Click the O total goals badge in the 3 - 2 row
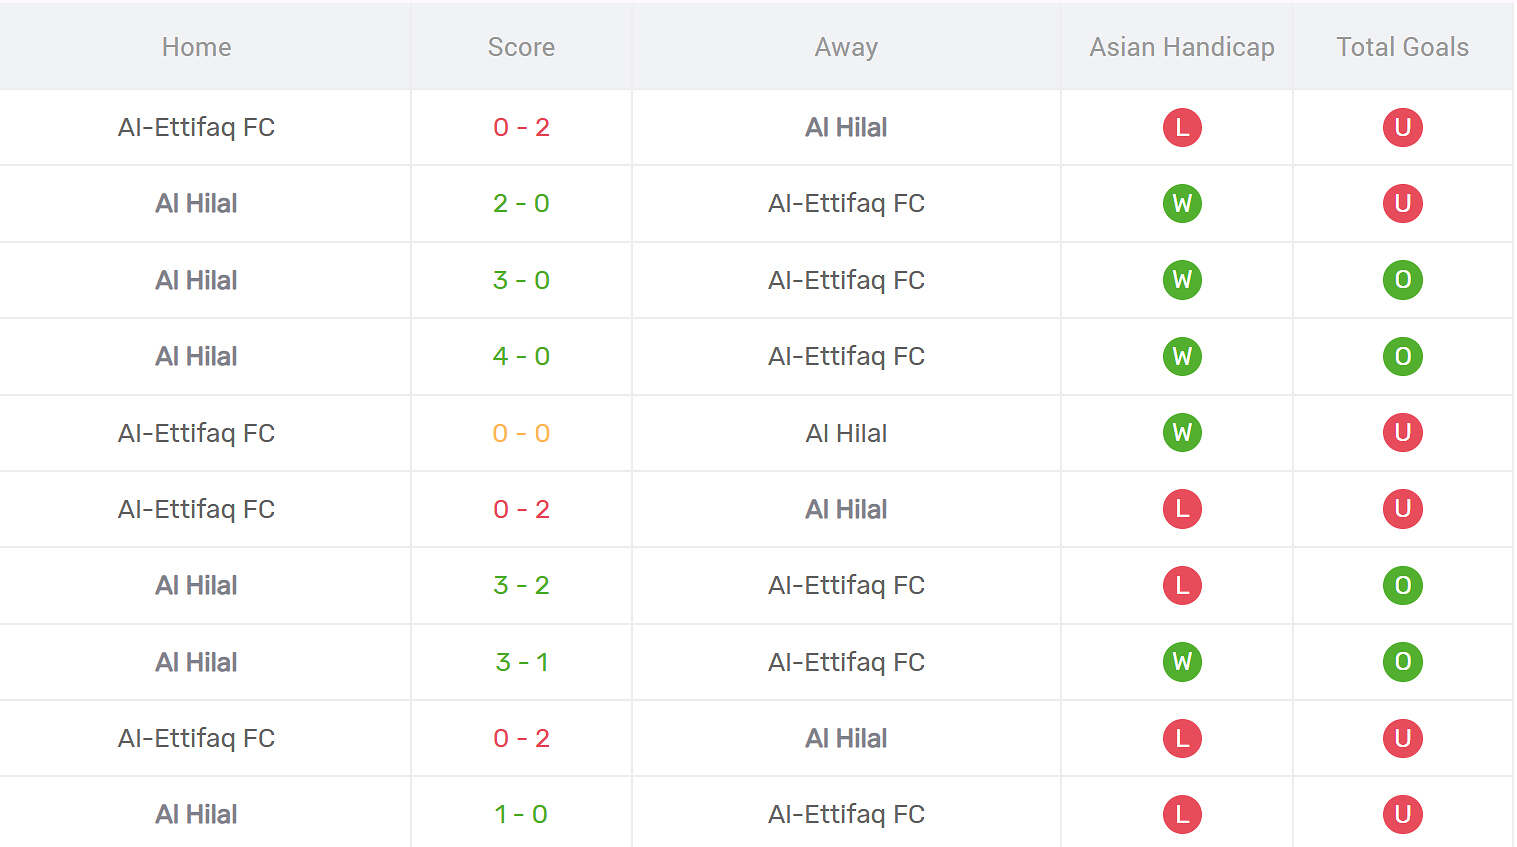The height and width of the screenshot is (847, 1517). 1402,586
